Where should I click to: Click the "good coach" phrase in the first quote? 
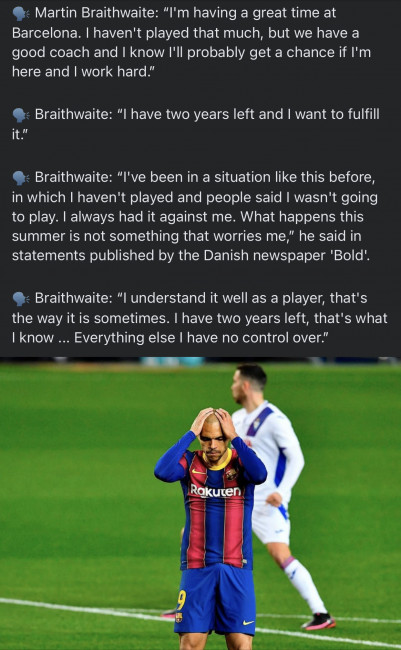click(51, 53)
